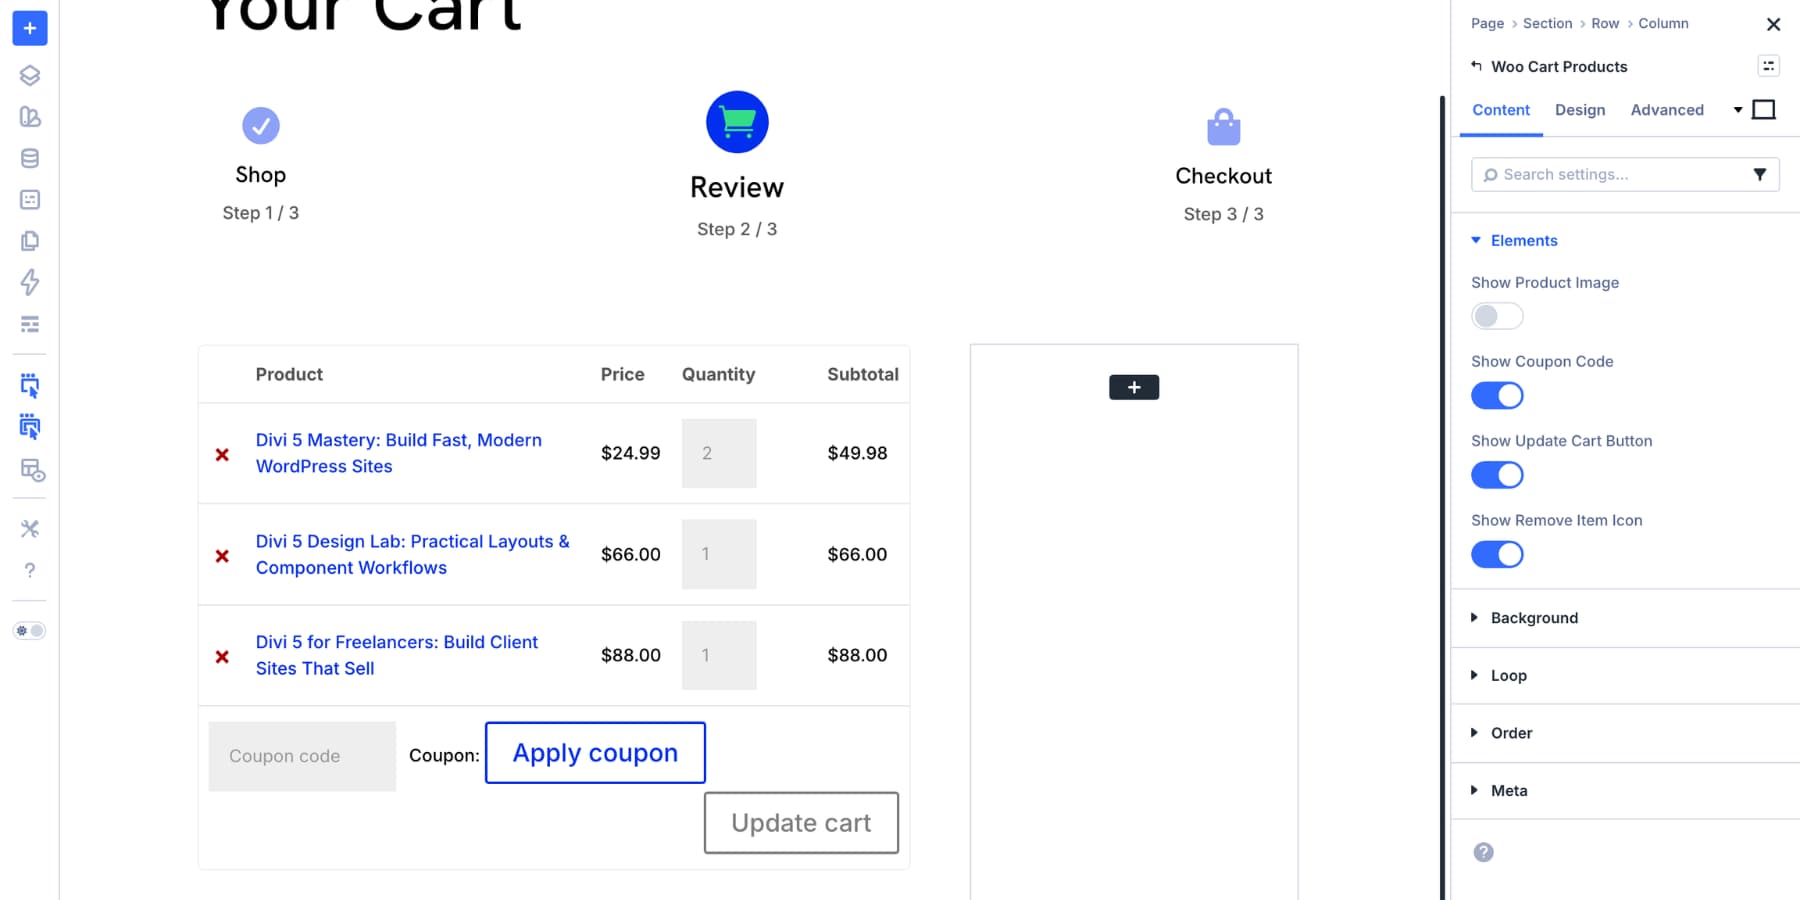Image resolution: width=1800 pixels, height=900 pixels.
Task: Open the wireframe rows icon in sidebar
Action: (x=30, y=324)
